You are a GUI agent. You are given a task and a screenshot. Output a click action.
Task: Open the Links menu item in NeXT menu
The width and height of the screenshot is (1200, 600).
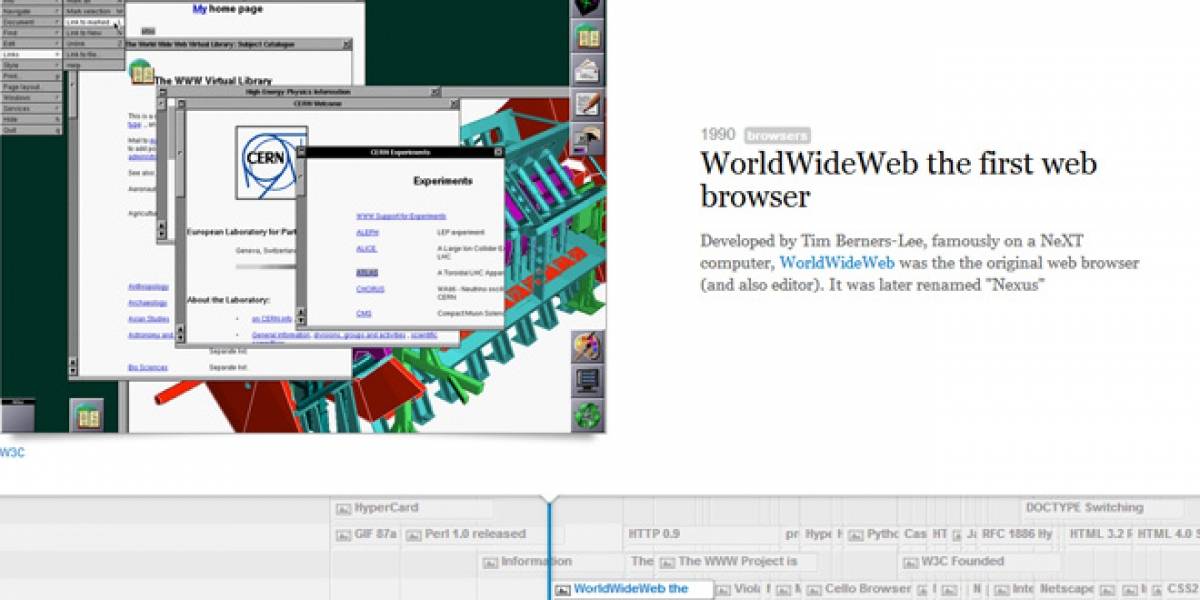tap(31, 54)
